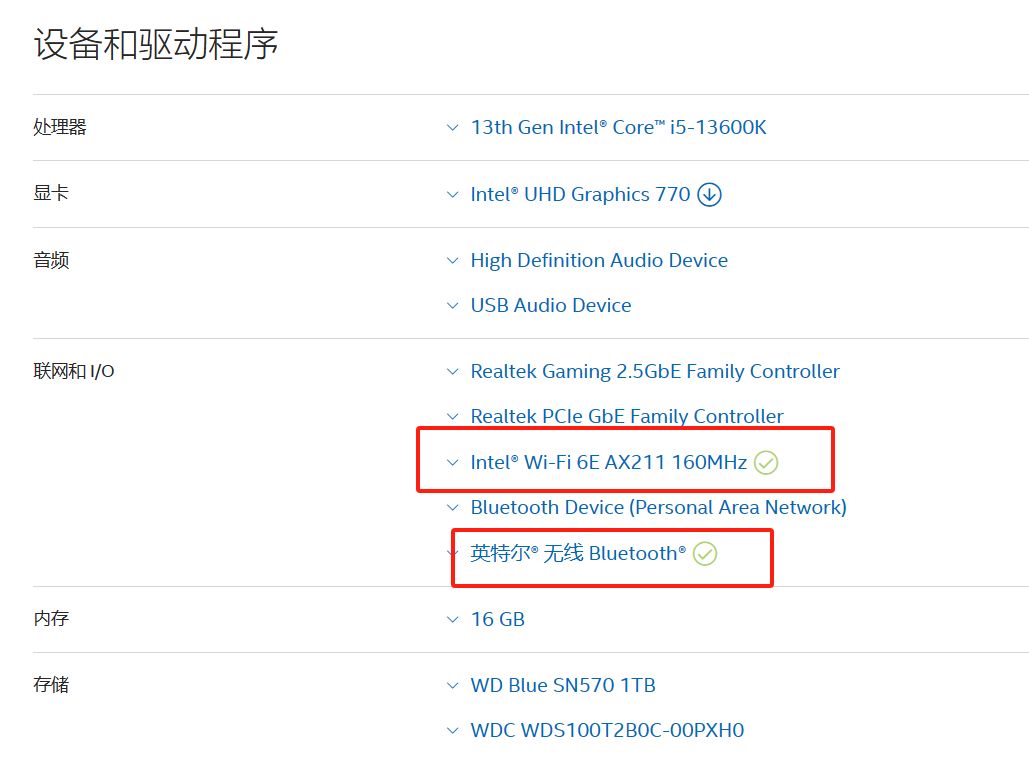Image resolution: width=1029 pixels, height=782 pixels.
Task: Click the chevron before Bluetooth Device entry
Action: point(452,507)
